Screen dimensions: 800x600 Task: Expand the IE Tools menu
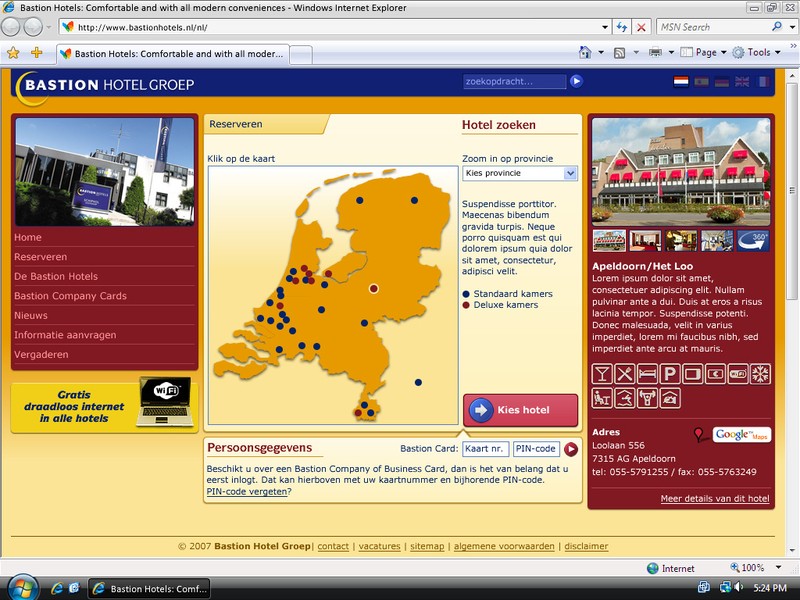[757, 52]
